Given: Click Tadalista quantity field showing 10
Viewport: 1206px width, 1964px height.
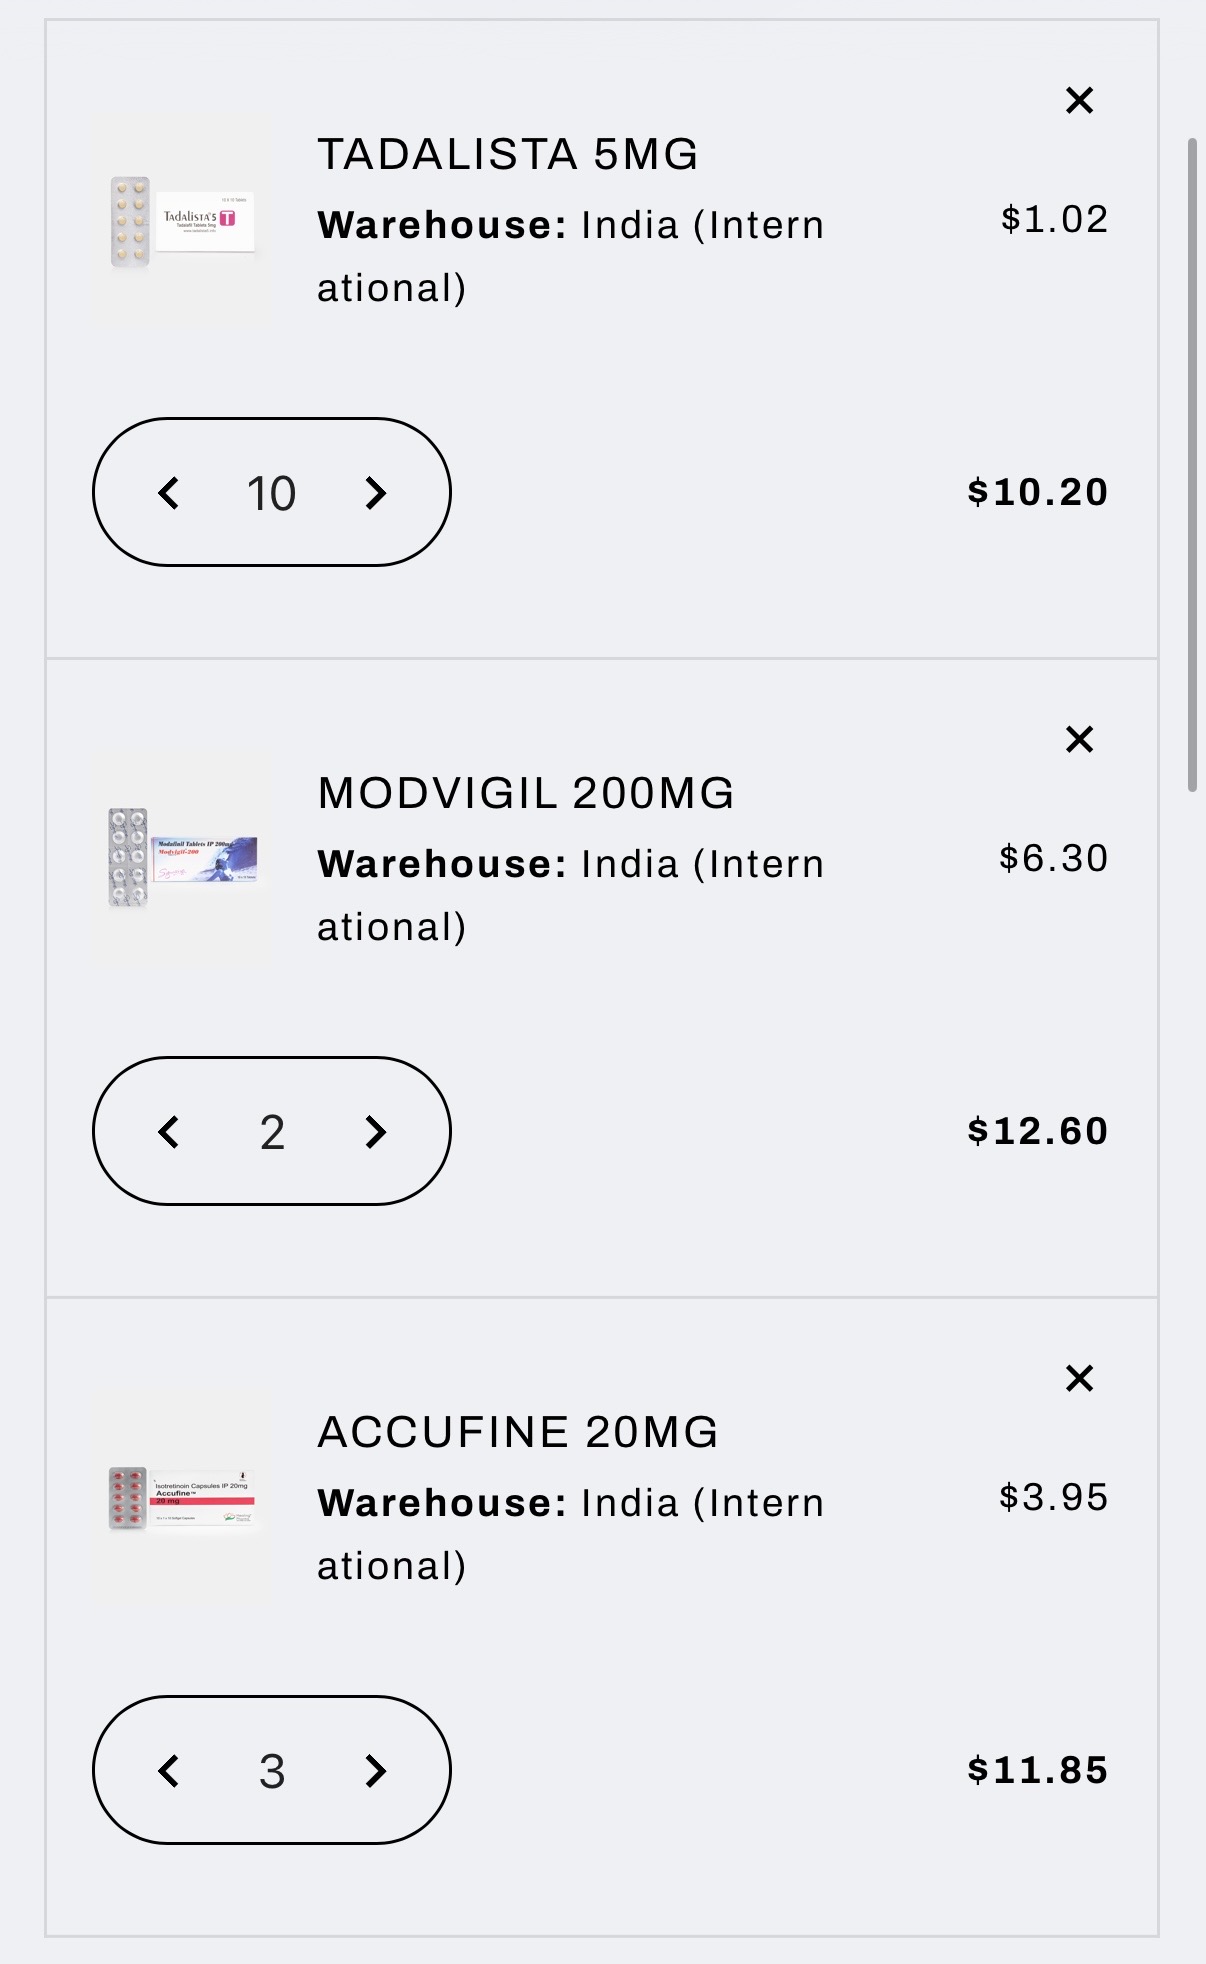Looking at the screenshot, I should (x=271, y=493).
